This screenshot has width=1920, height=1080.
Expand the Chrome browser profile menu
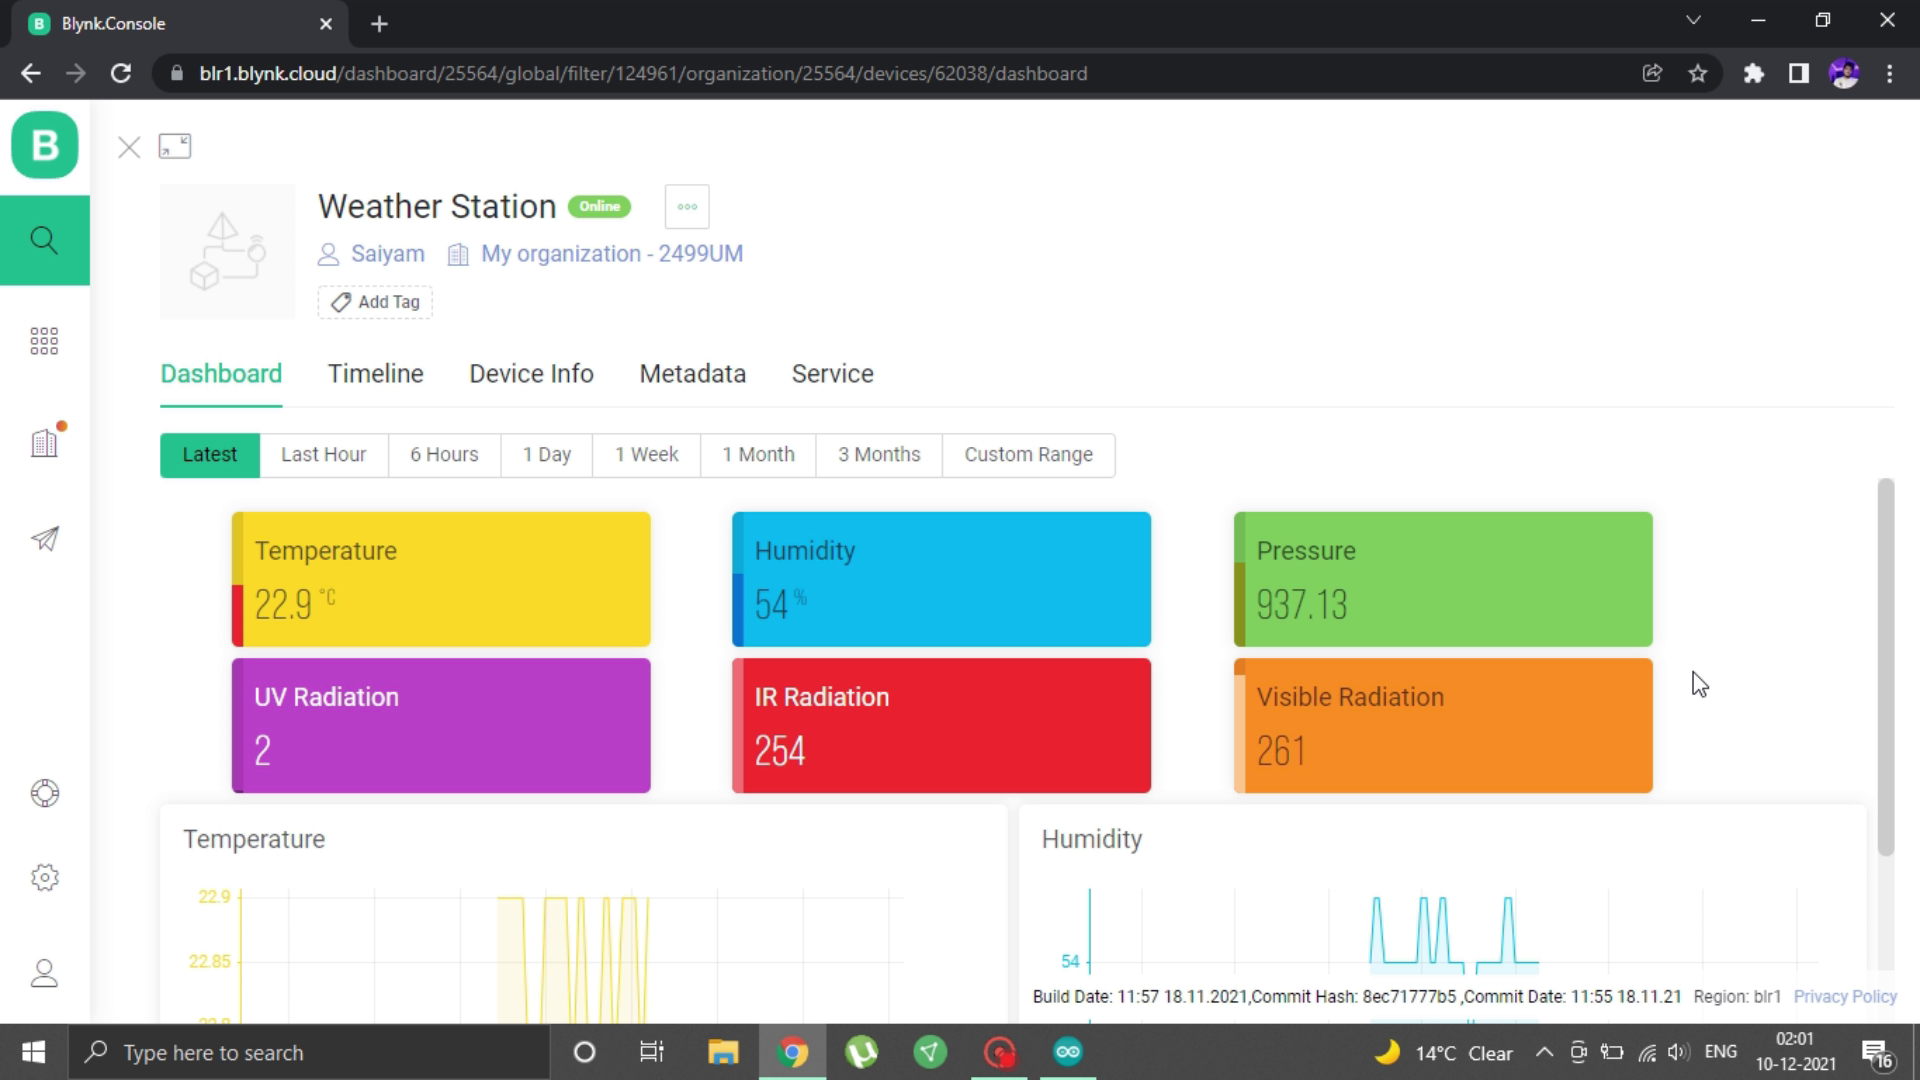click(1845, 73)
